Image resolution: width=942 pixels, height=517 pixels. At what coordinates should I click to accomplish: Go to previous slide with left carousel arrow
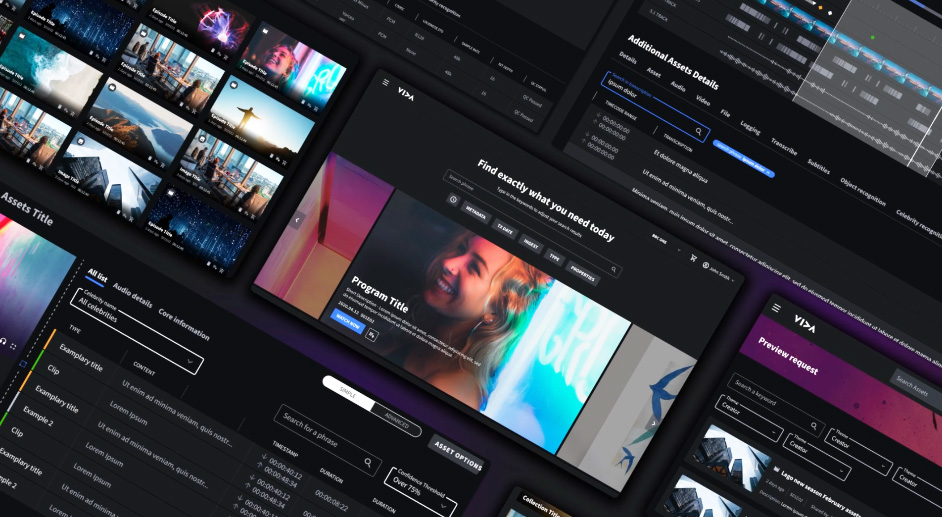[x=297, y=220]
